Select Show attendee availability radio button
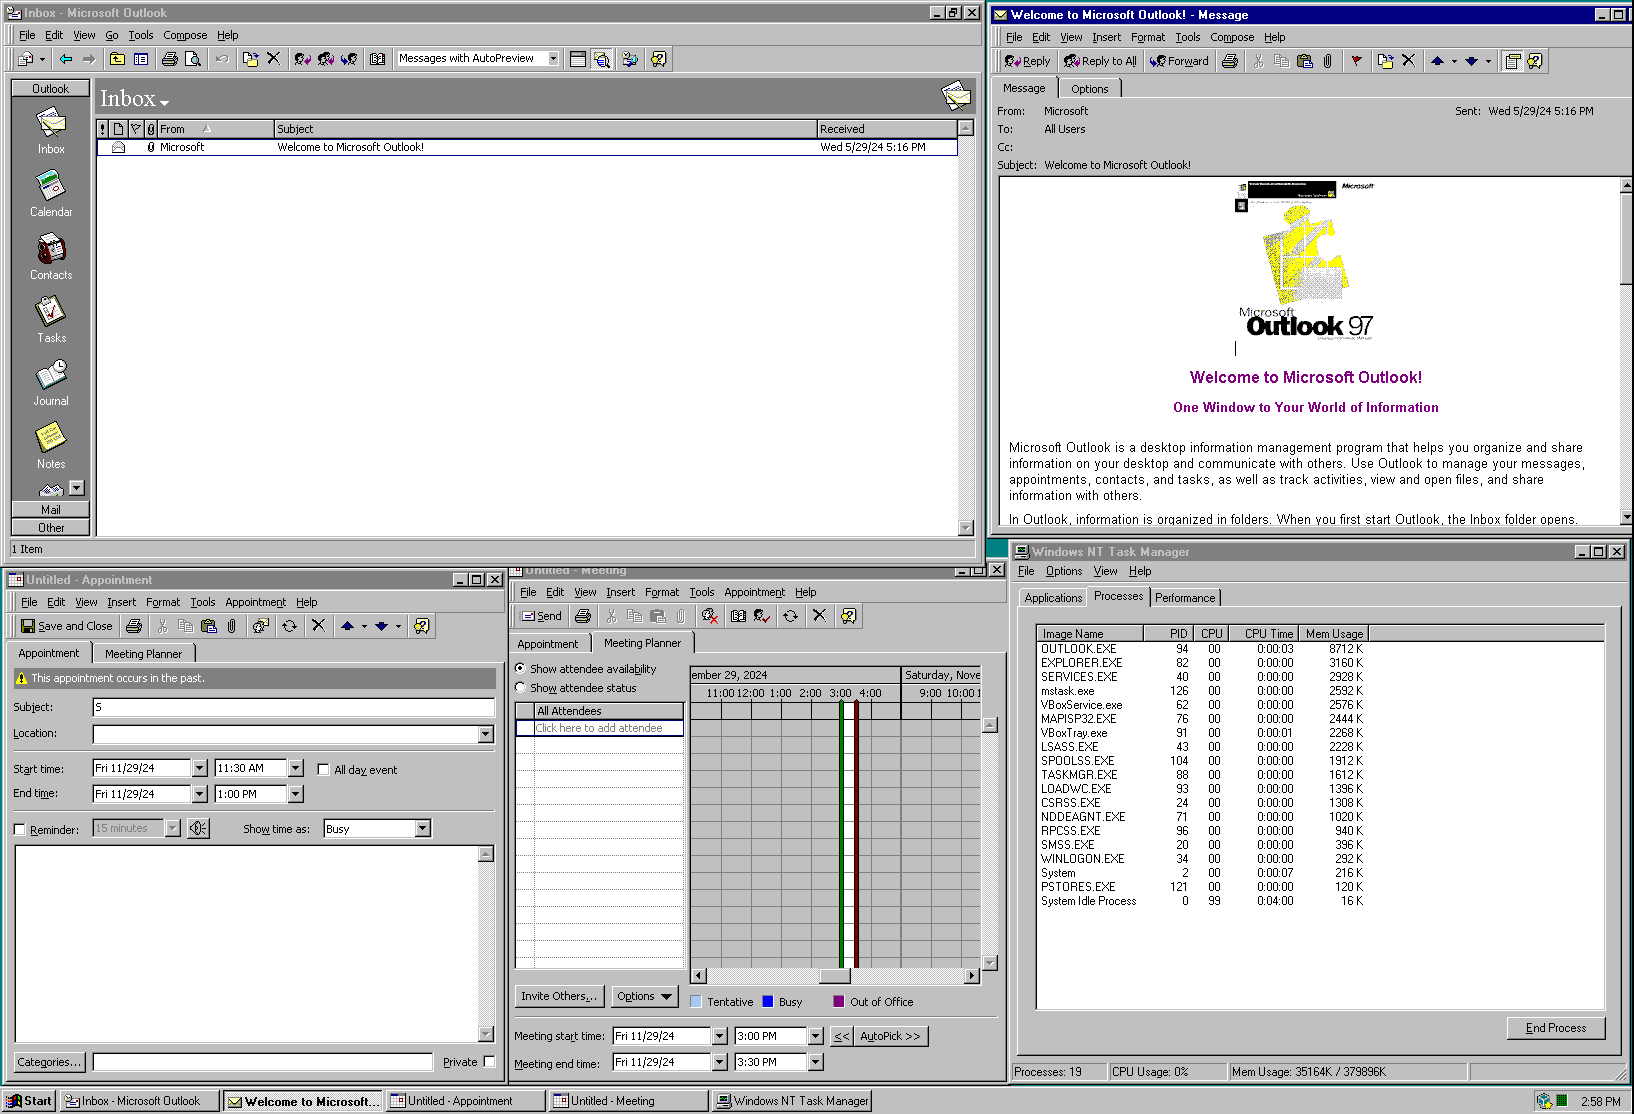 [x=520, y=668]
